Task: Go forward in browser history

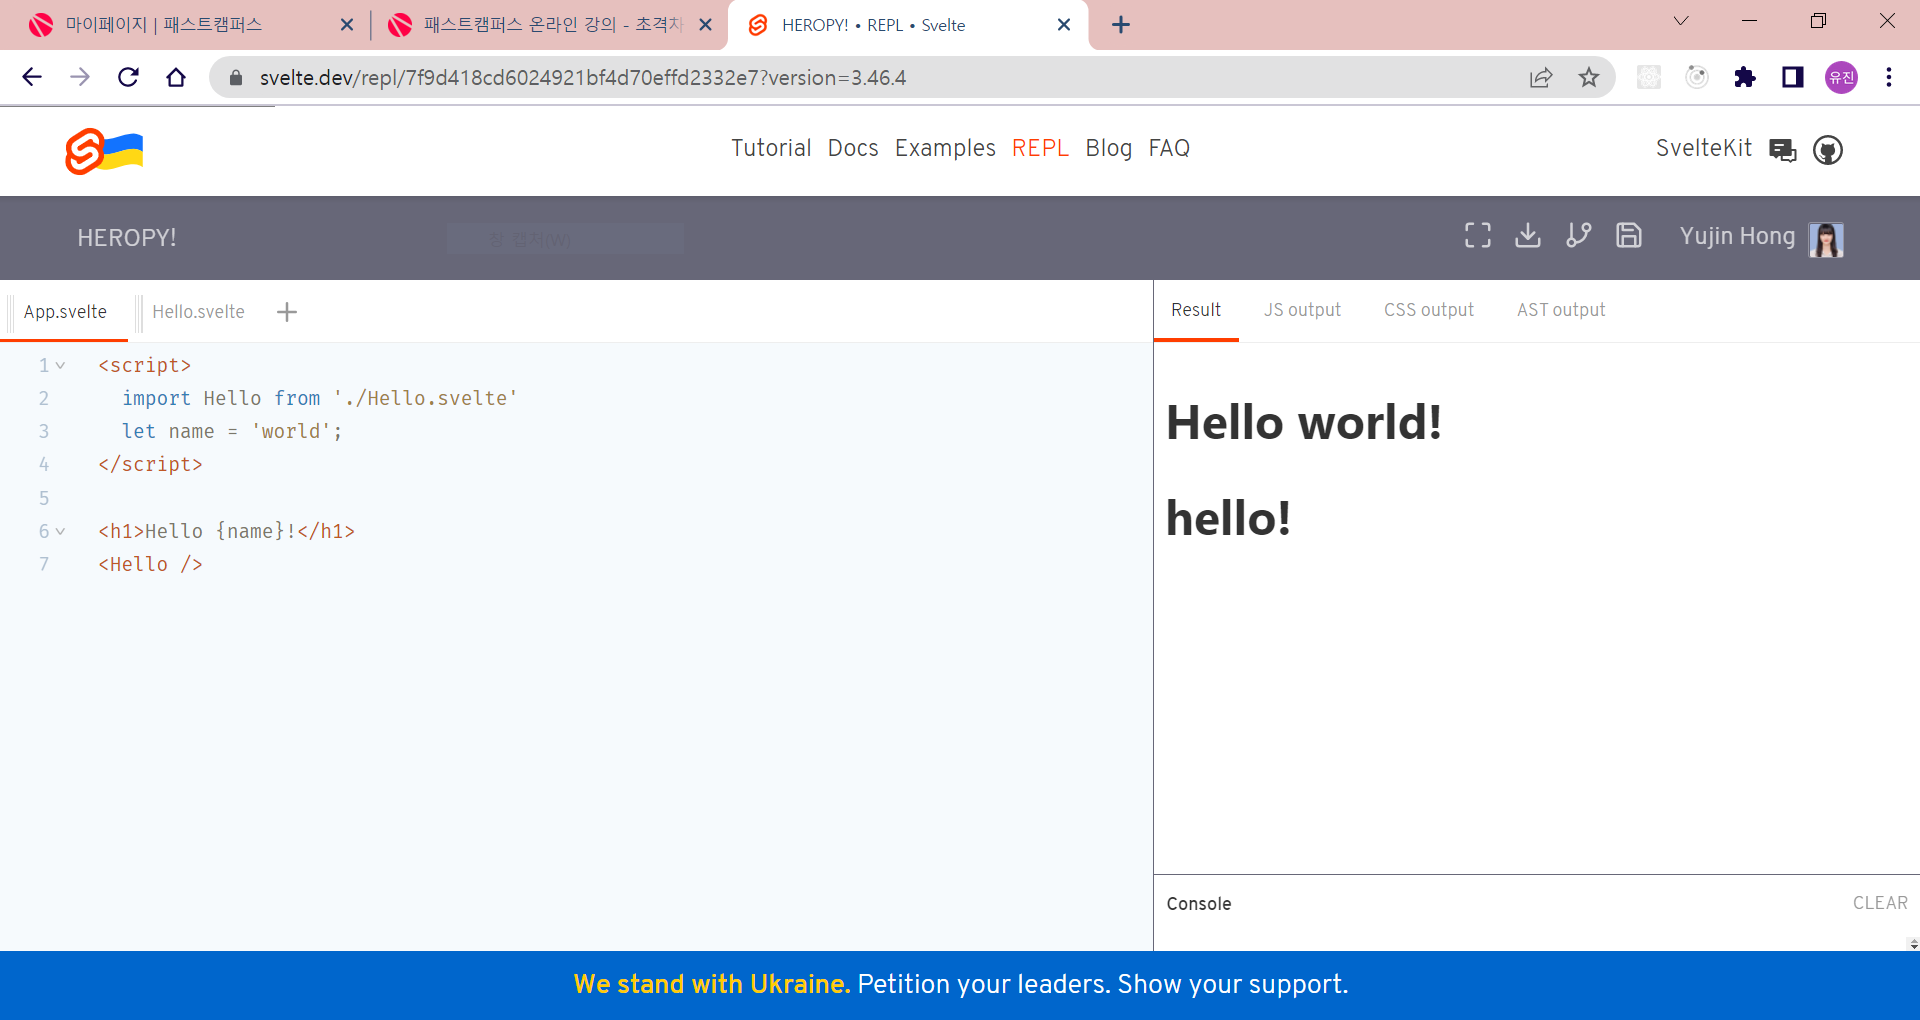Action: (x=80, y=77)
